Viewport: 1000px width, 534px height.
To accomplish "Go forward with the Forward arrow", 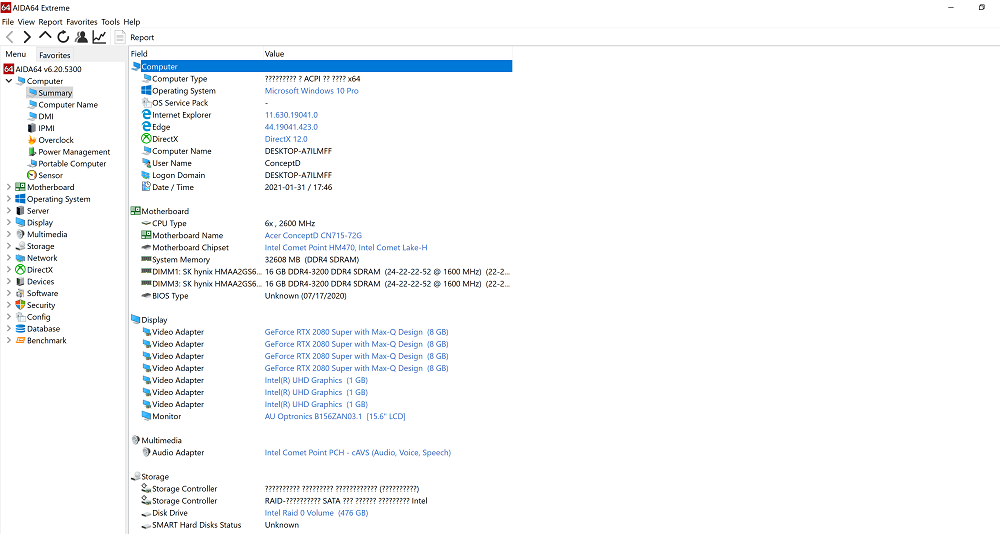I will 27,38.
